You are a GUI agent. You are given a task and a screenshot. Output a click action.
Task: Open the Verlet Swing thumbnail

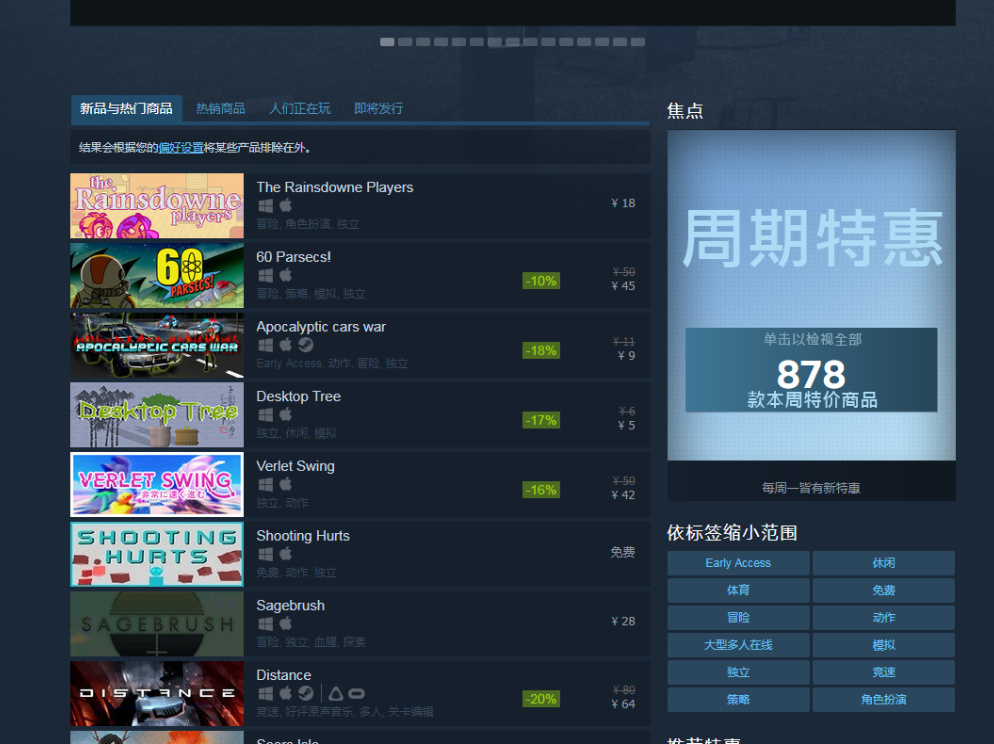pyautogui.click(x=157, y=485)
